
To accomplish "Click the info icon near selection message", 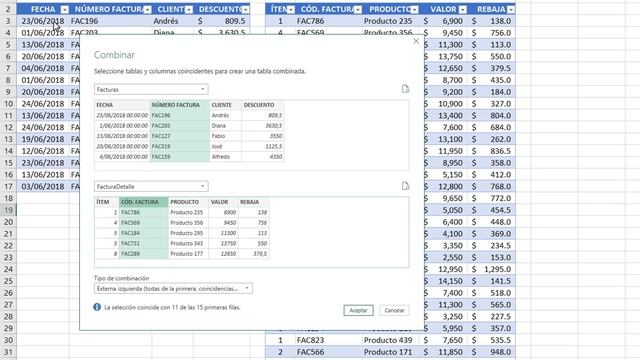I will pyautogui.click(x=97, y=307).
